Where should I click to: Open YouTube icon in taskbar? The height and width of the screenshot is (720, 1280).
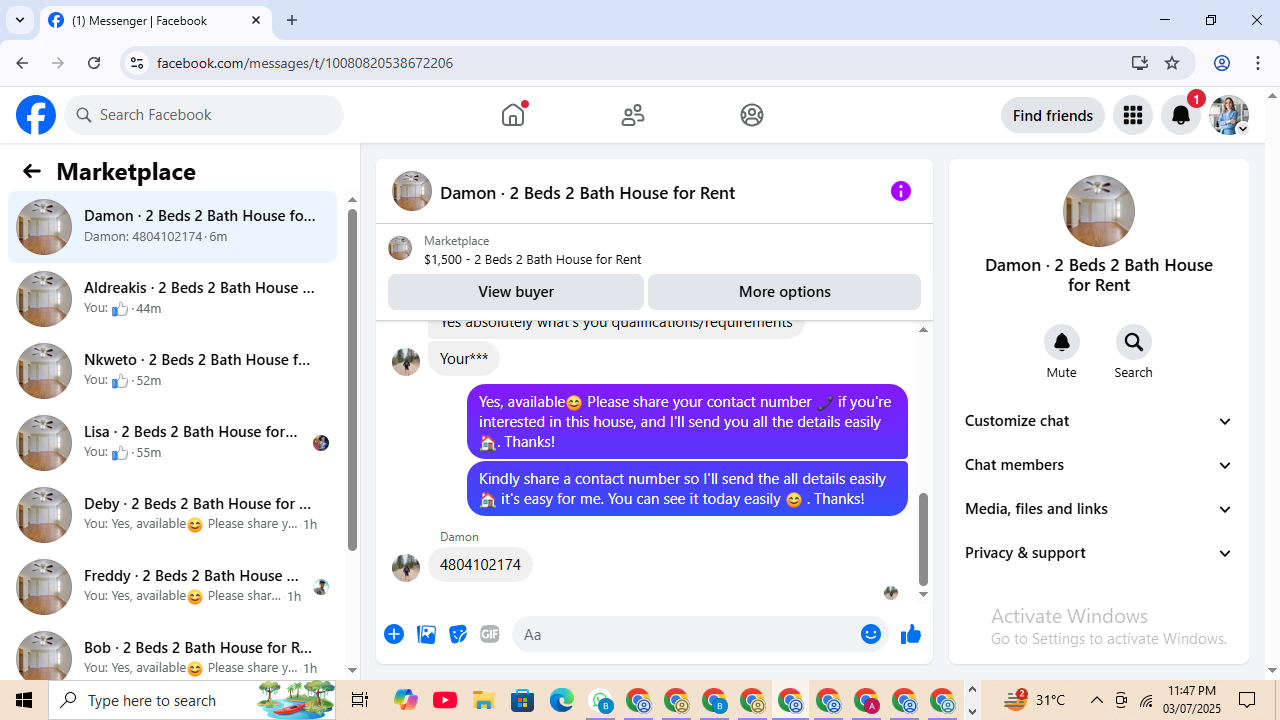click(x=445, y=700)
